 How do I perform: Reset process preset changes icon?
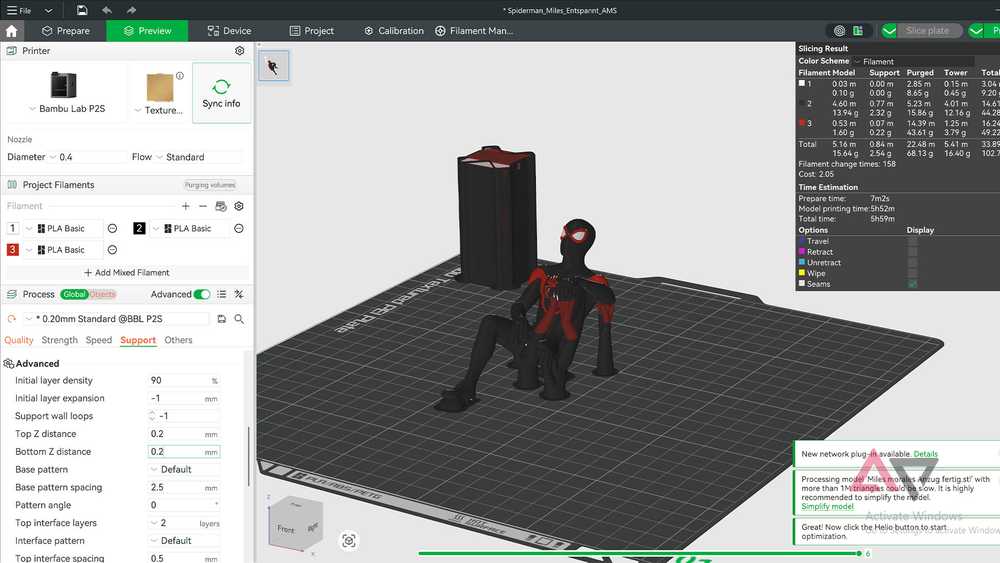point(11,319)
